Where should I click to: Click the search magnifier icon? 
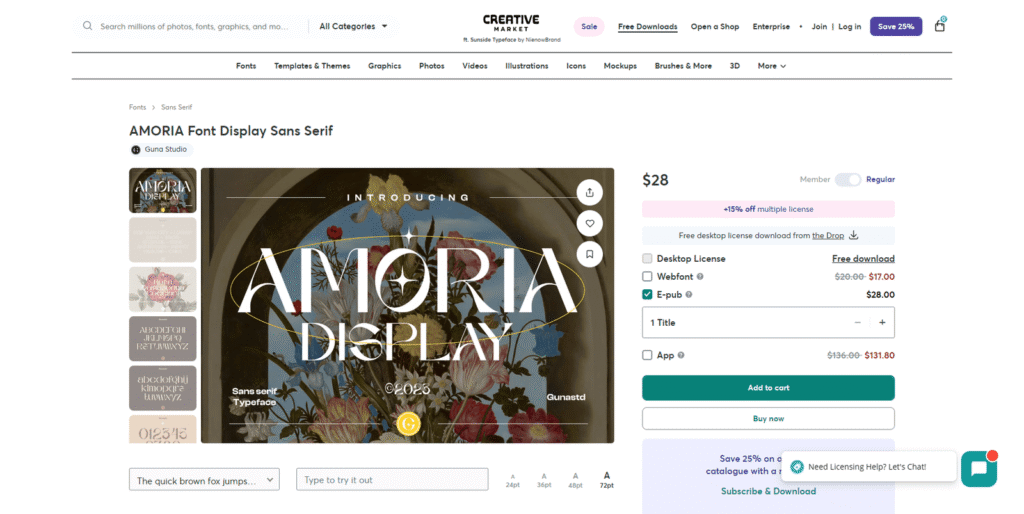pos(88,26)
